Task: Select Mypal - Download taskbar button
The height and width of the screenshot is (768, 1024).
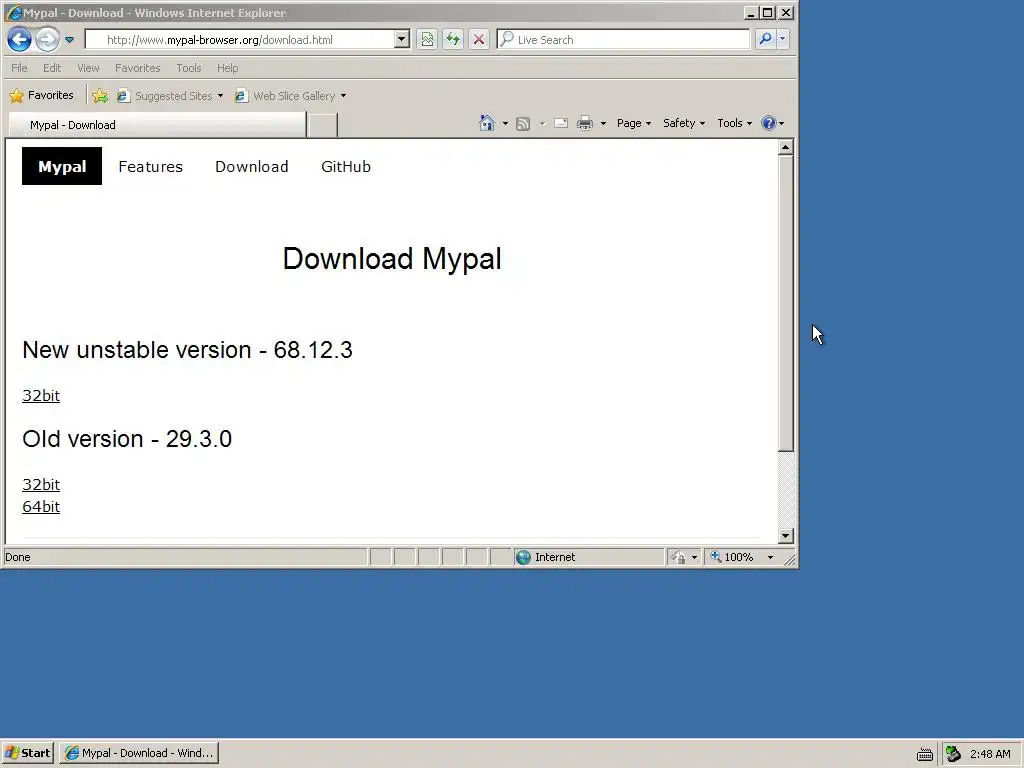Action: [x=139, y=753]
